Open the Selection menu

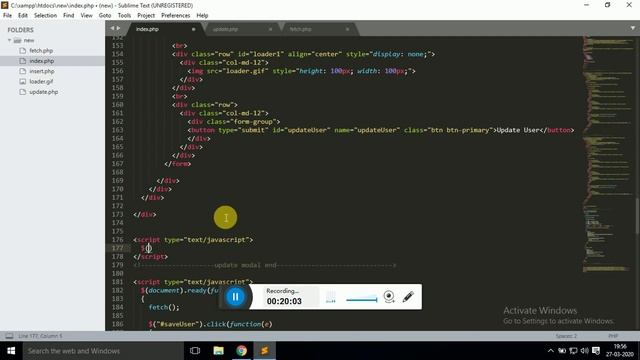[x=45, y=16]
